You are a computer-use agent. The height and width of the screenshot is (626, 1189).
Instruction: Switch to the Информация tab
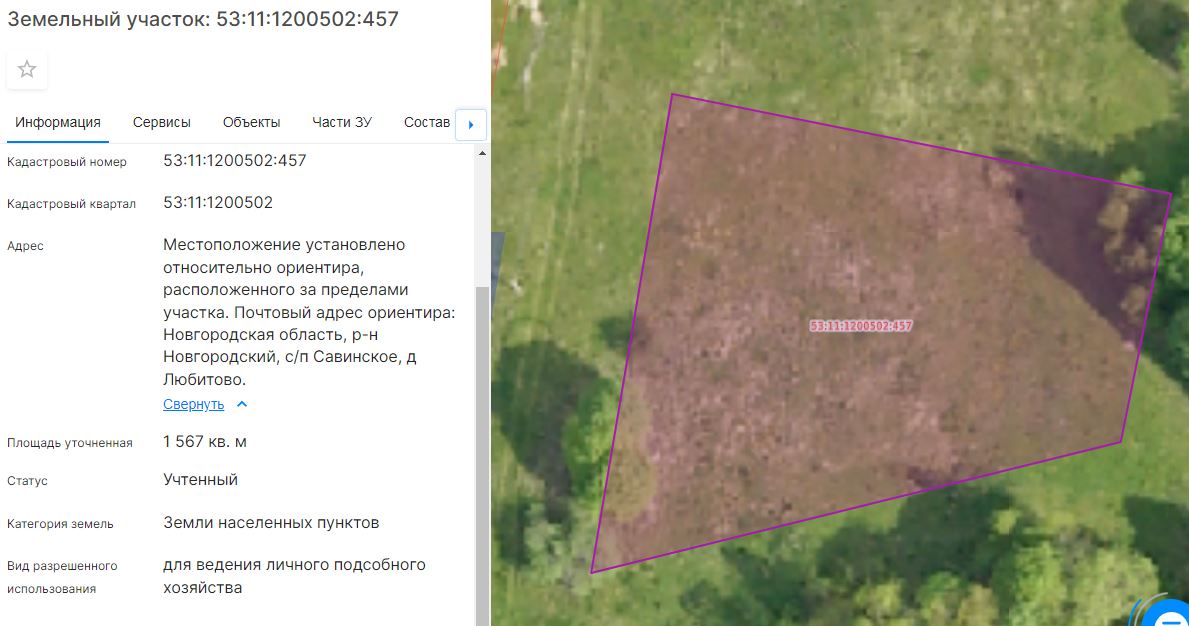58,123
